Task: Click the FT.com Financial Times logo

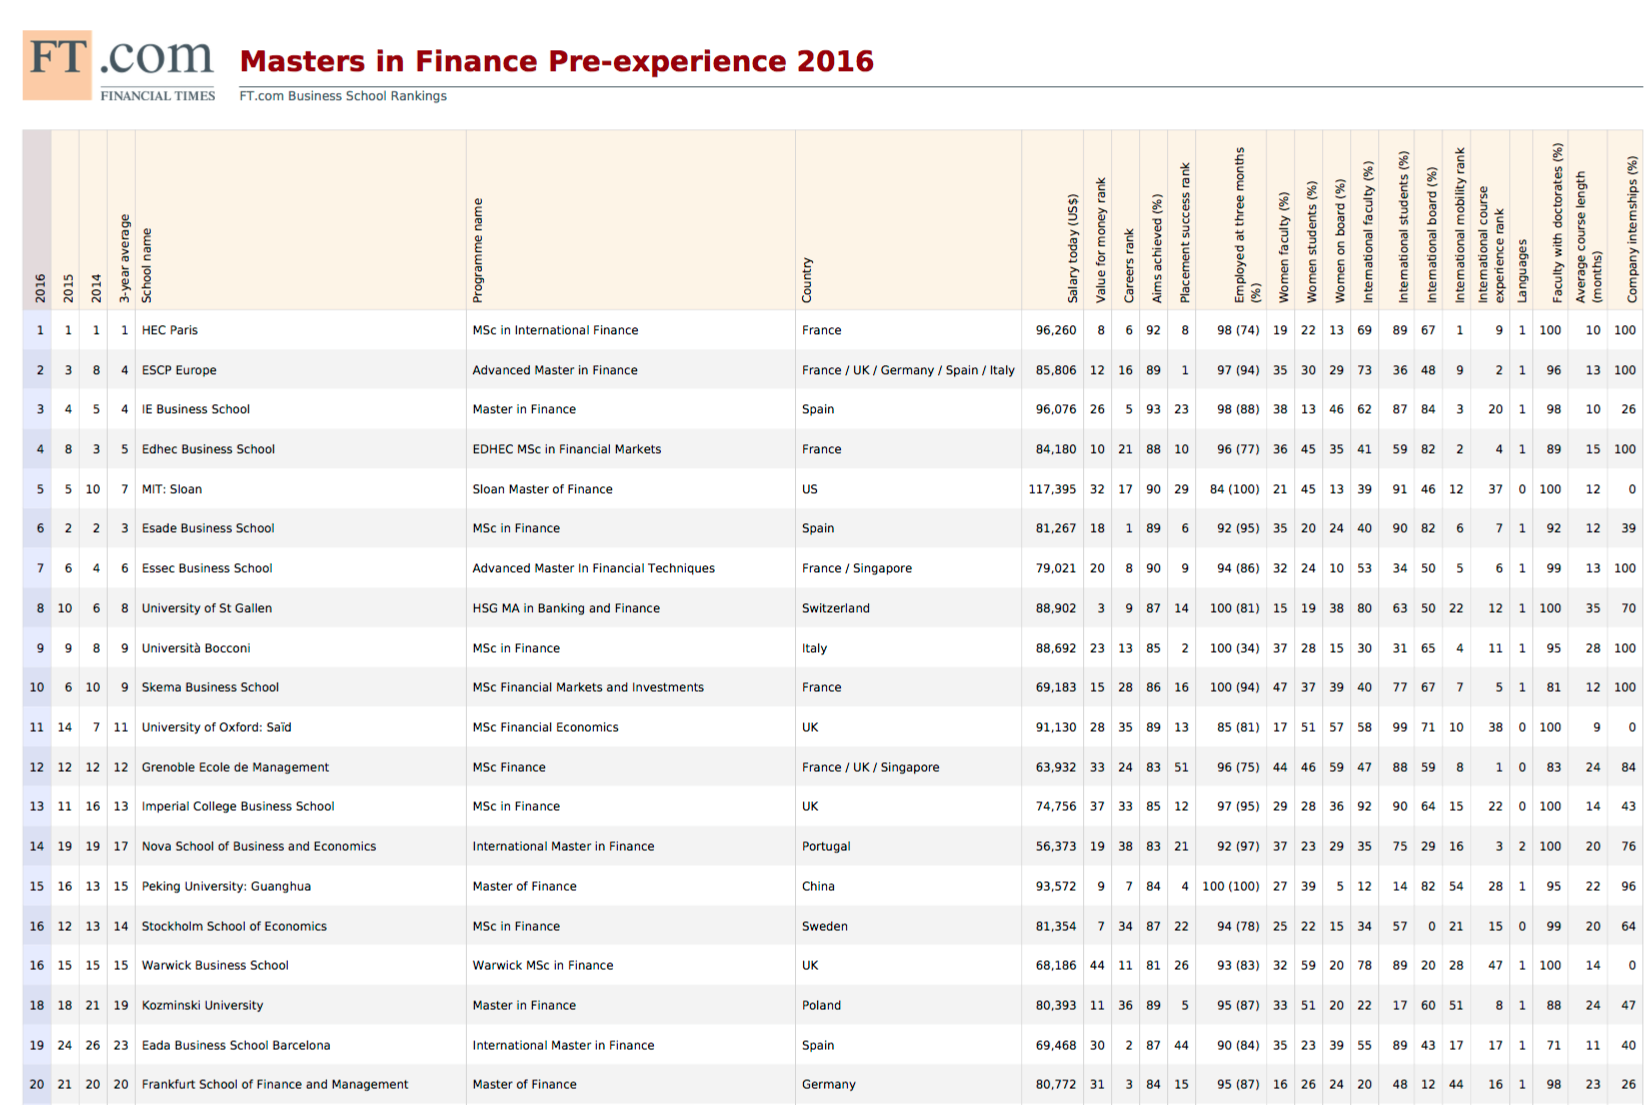Action: 118,65
